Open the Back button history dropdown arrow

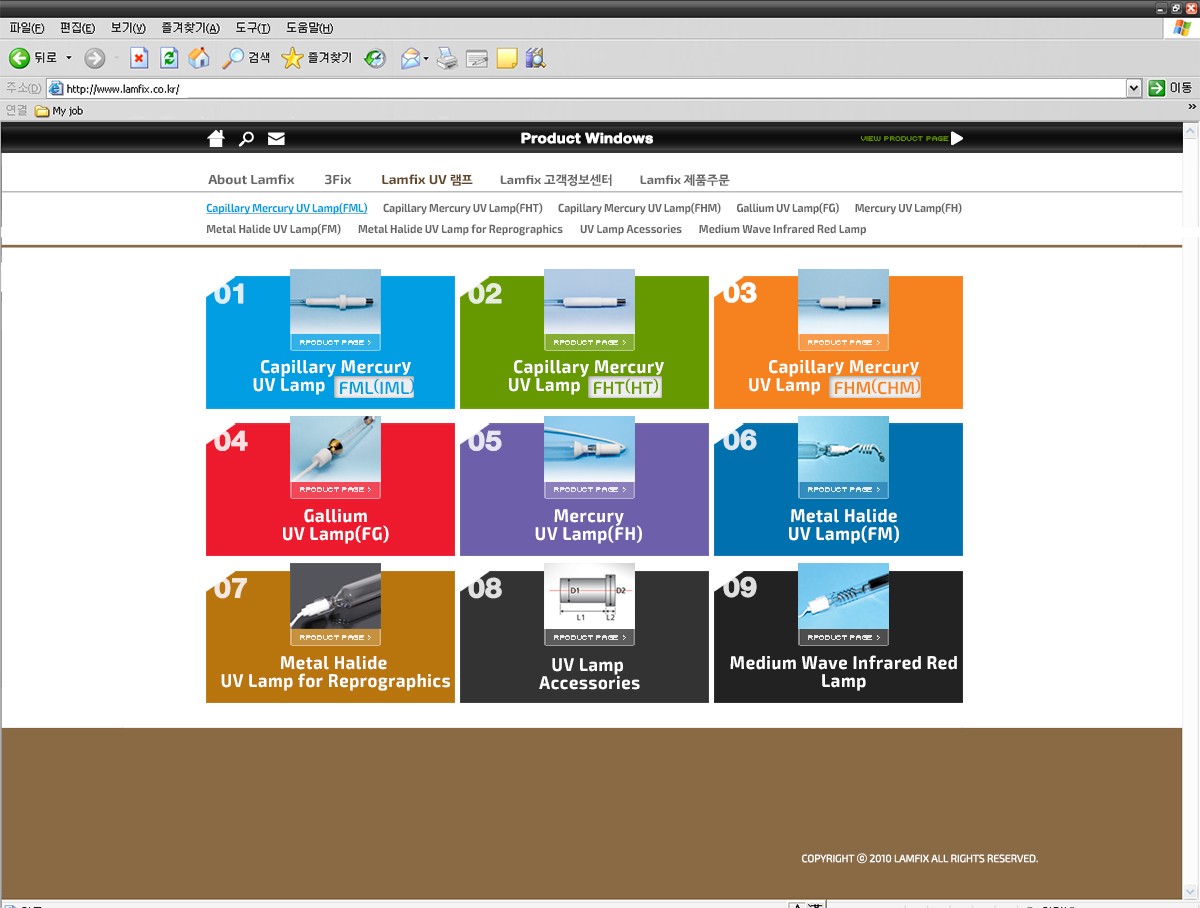point(69,58)
